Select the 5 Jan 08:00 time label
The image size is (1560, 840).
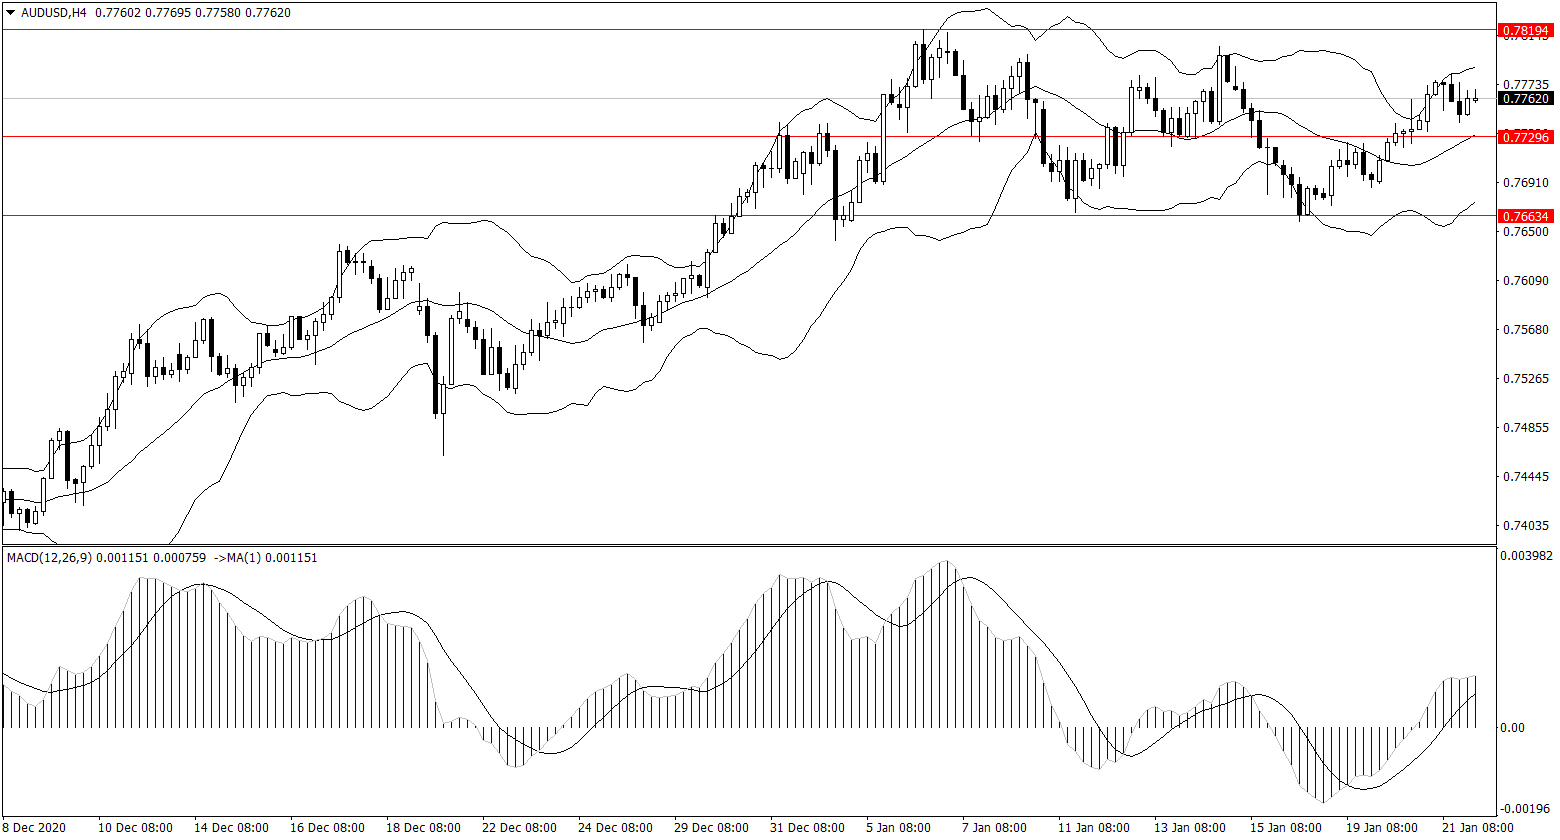pos(900,828)
